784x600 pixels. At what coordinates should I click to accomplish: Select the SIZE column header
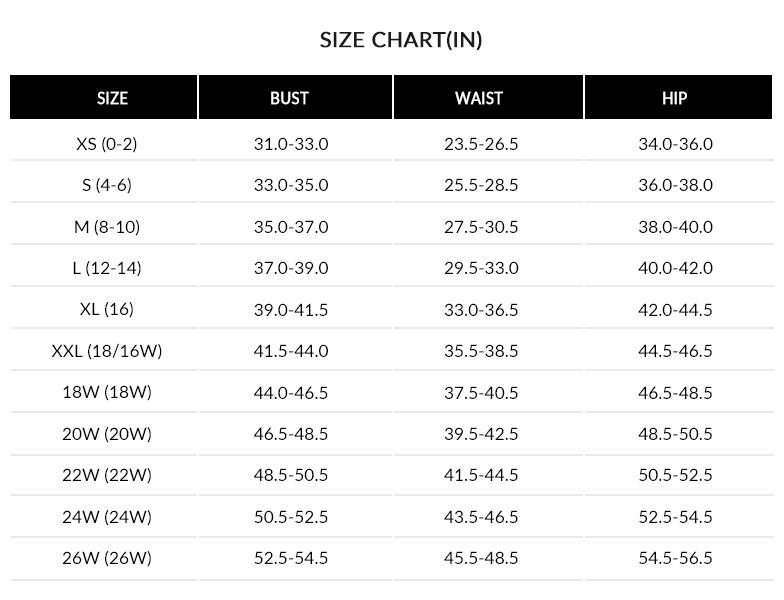(x=112, y=98)
